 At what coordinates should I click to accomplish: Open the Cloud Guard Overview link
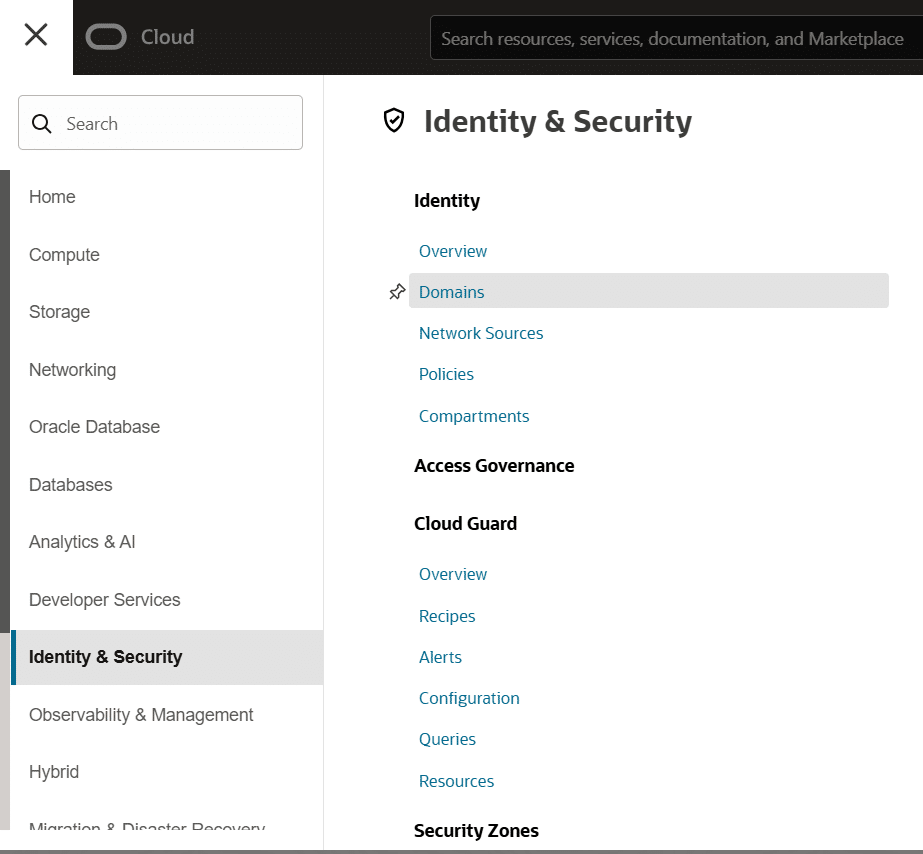tap(453, 574)
